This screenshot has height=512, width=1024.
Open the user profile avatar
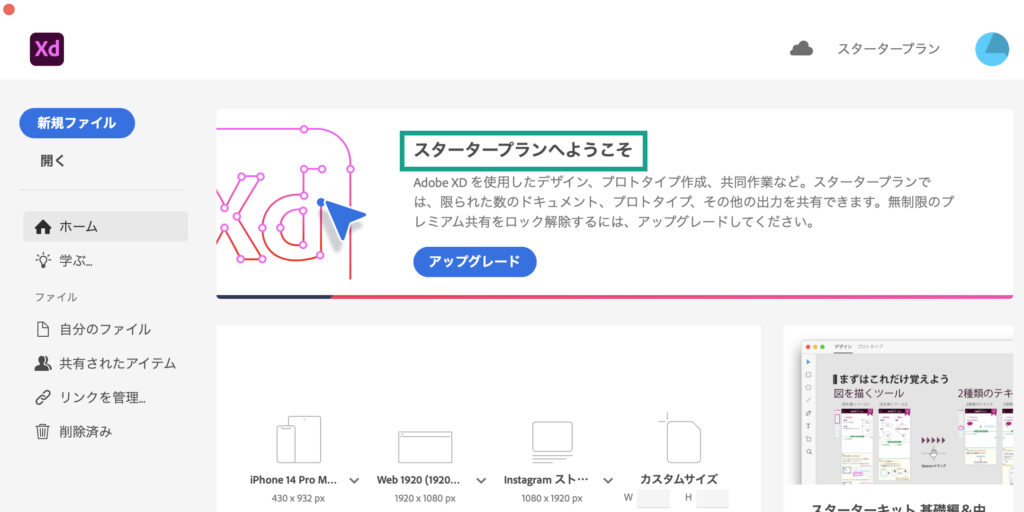[x=992, y=49]
